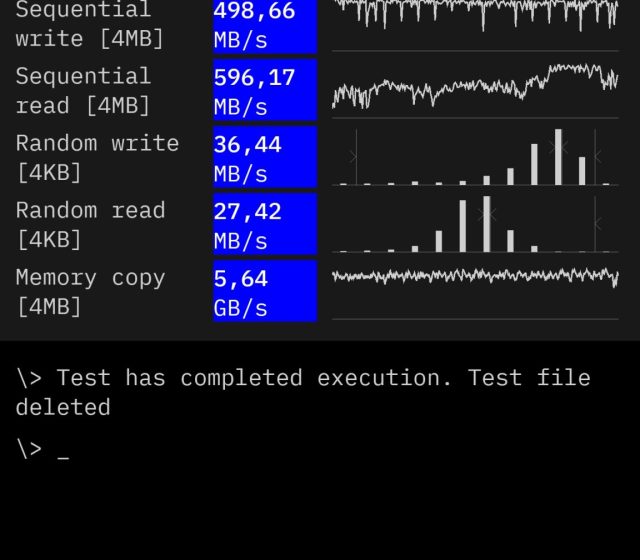This screenshot has width=640, height=560.
Task: Select the 596,17 MB/s result box
Action: [x=264, y=91]
